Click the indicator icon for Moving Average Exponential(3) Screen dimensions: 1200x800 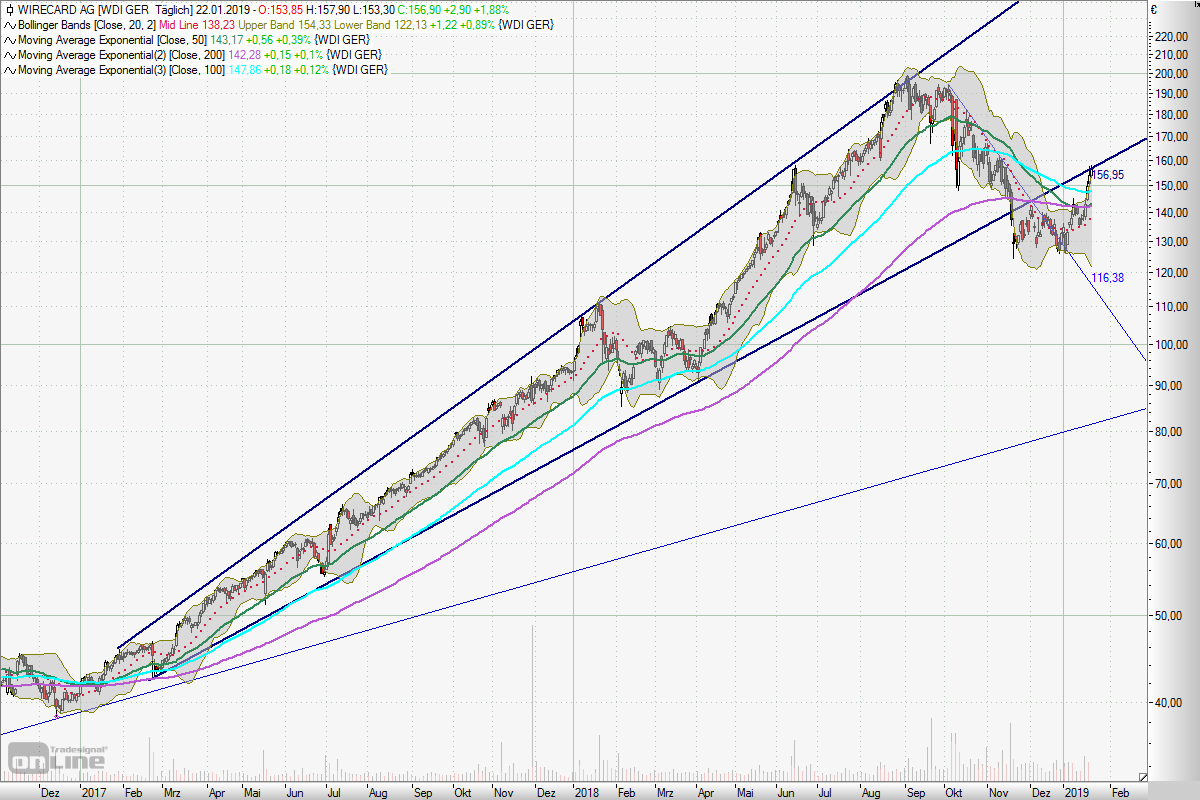(x=9, y=70)
